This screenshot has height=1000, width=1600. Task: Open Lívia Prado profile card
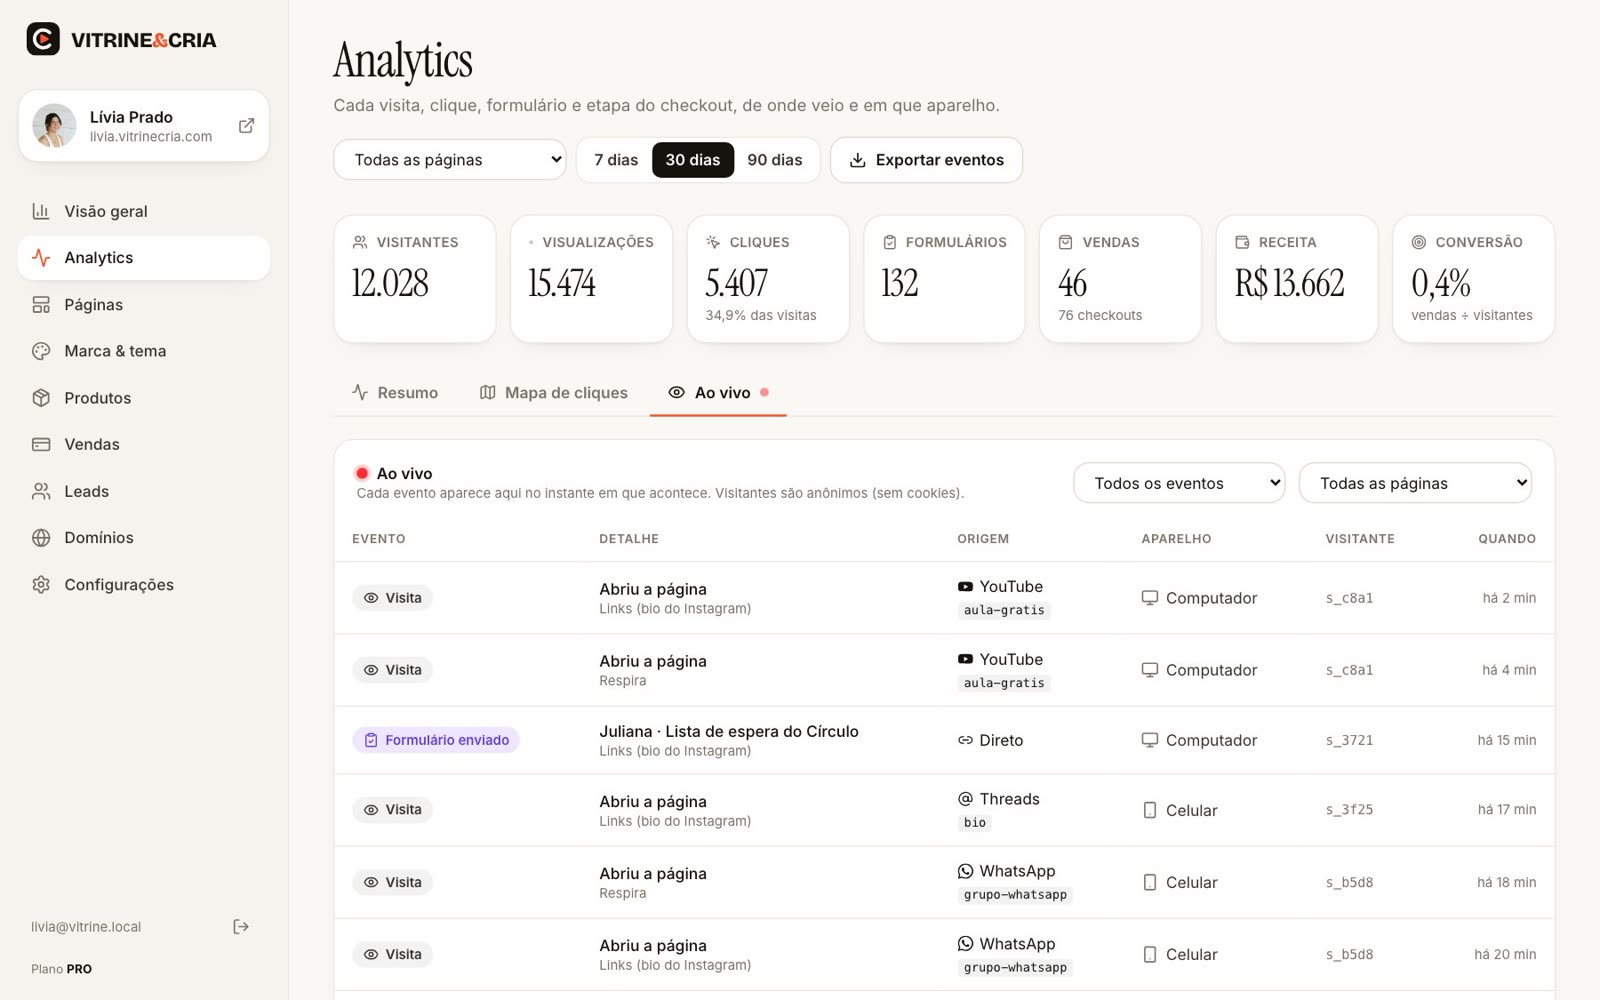point(144,126)
